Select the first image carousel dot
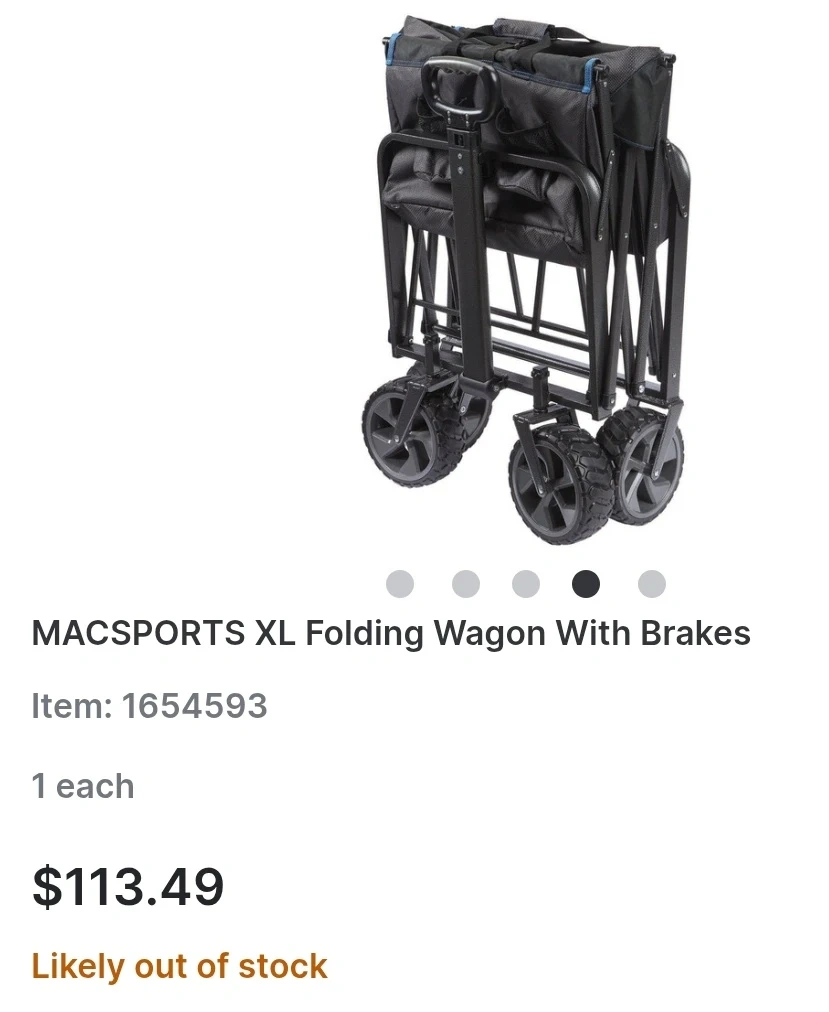829x1012 pixels. 400,584
